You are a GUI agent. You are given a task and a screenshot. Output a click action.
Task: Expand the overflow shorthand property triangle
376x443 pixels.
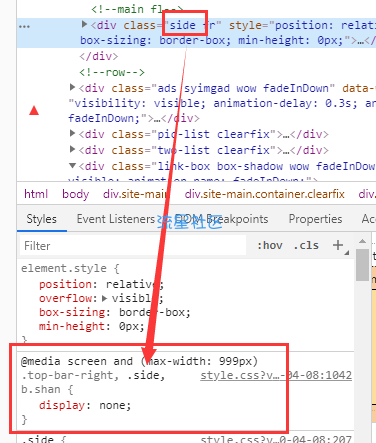[104, 298]
